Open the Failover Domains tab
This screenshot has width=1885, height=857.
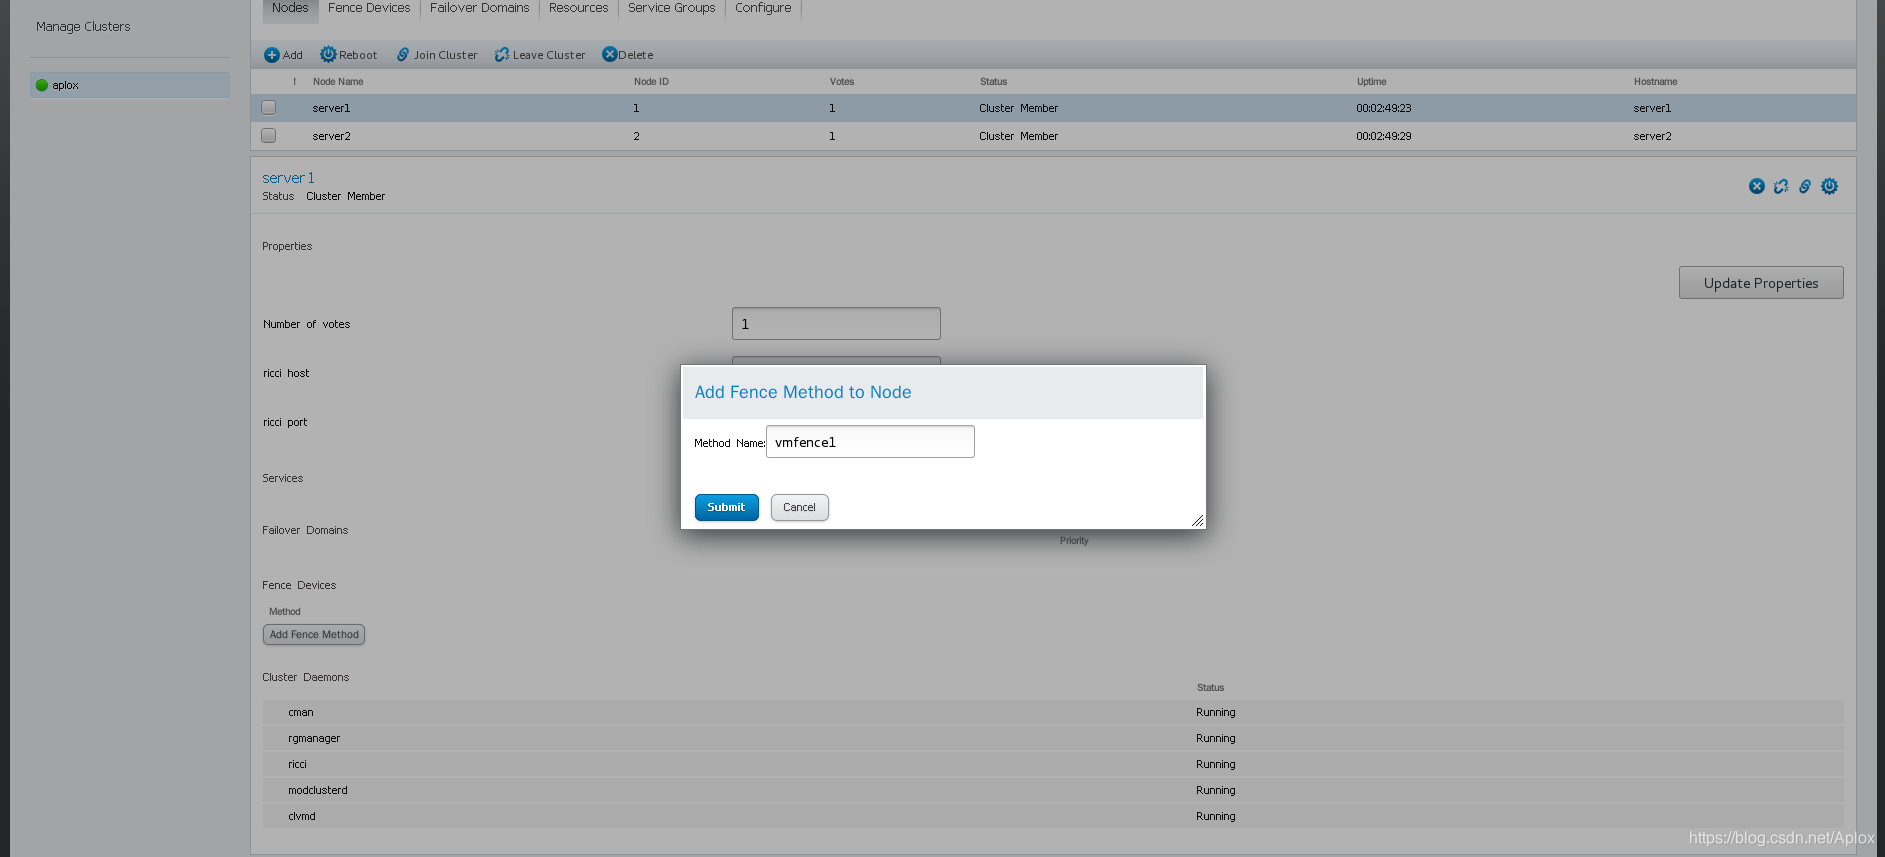480,8
